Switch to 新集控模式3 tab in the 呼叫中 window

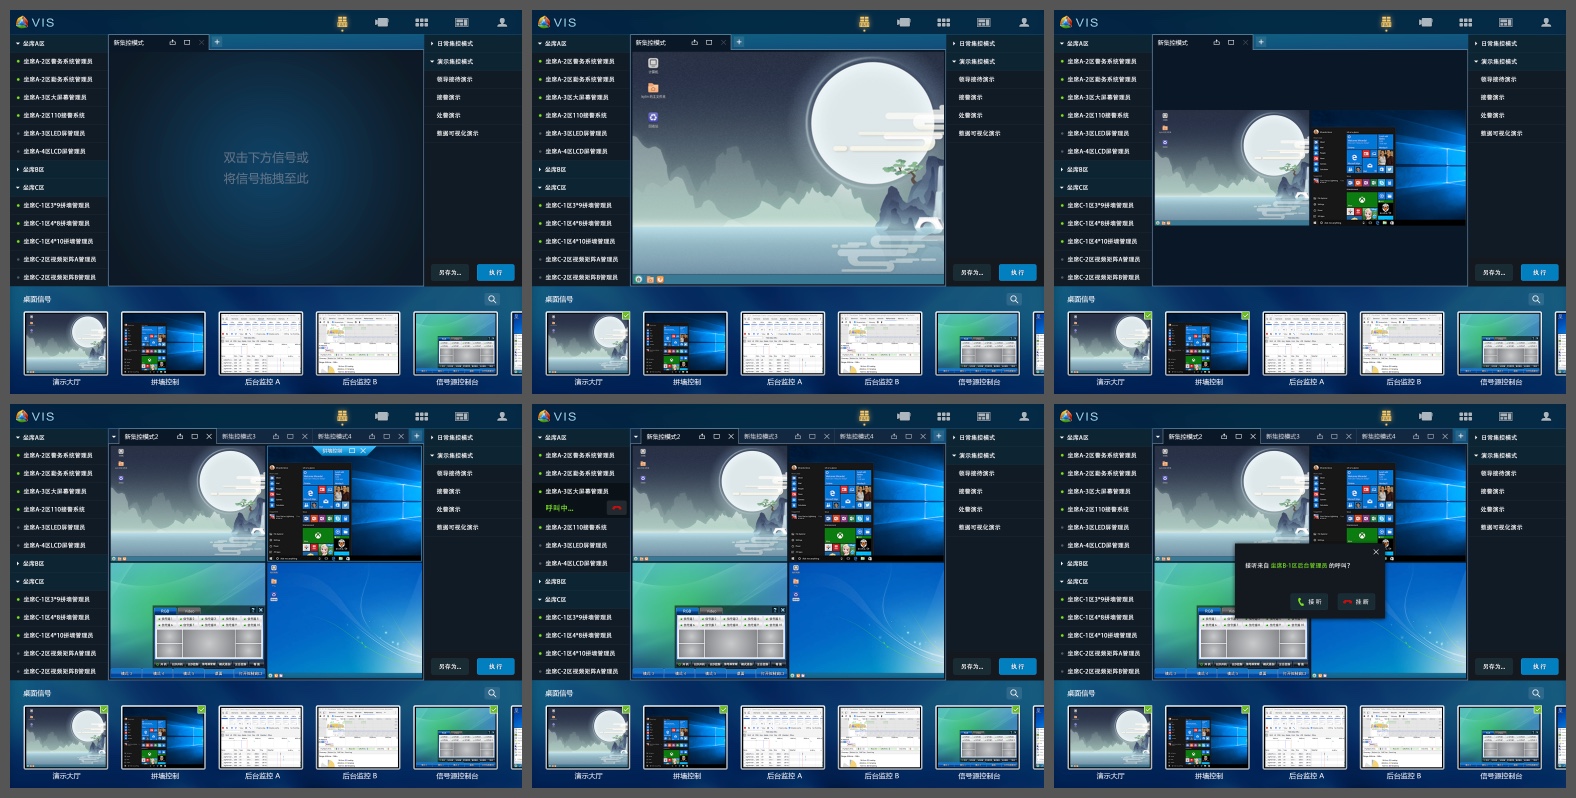[760, 437]
